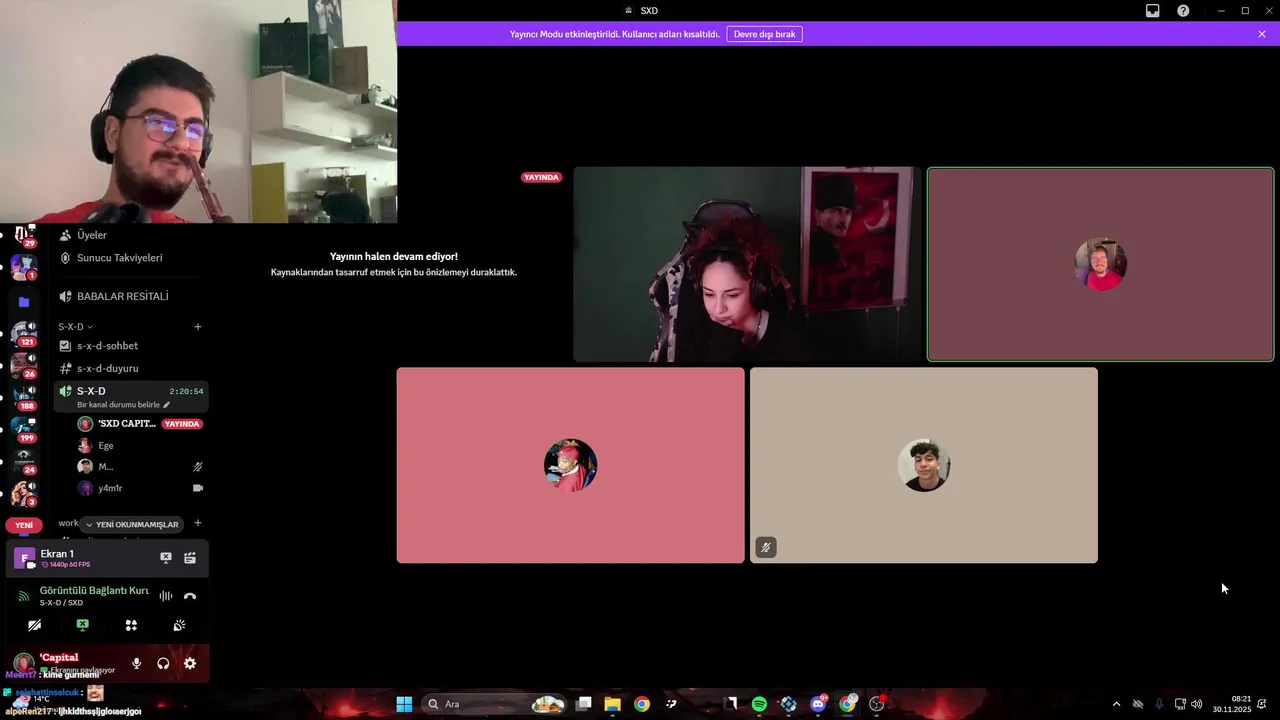Screen dimensions: 1280x720
Task: Disable streamer mode with 'Devre dışı bırak'
Action: (x=764, y=34)
